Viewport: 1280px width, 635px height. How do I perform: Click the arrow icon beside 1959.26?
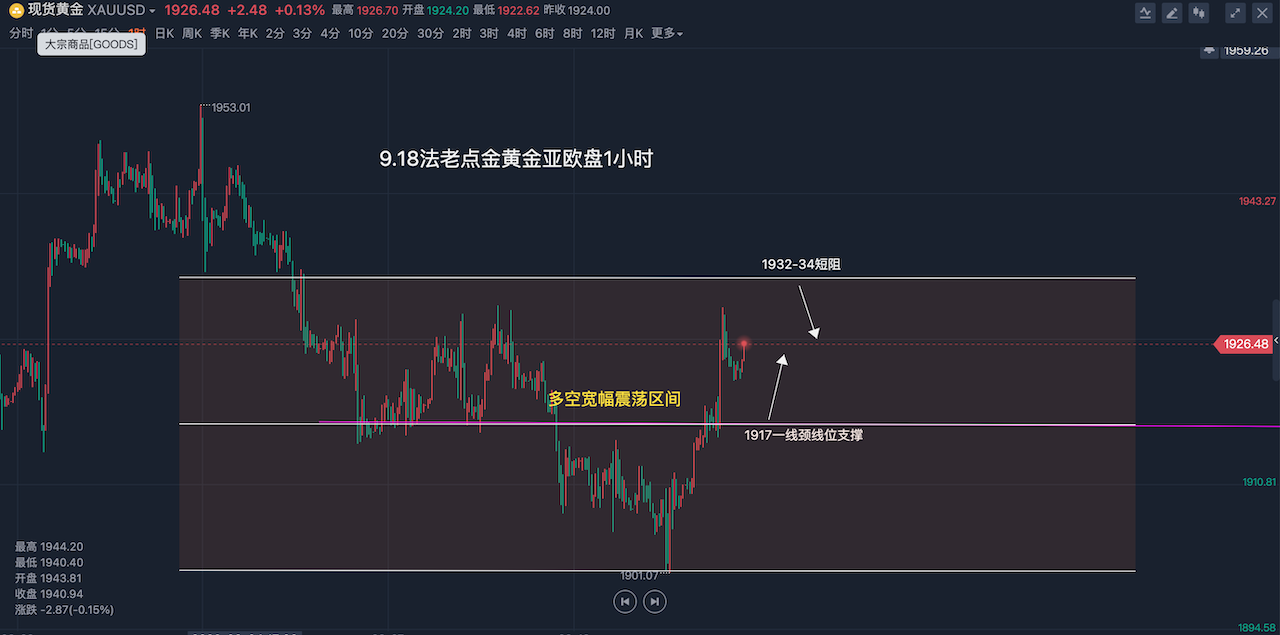pyautogui.click(x=1210, y=50)
